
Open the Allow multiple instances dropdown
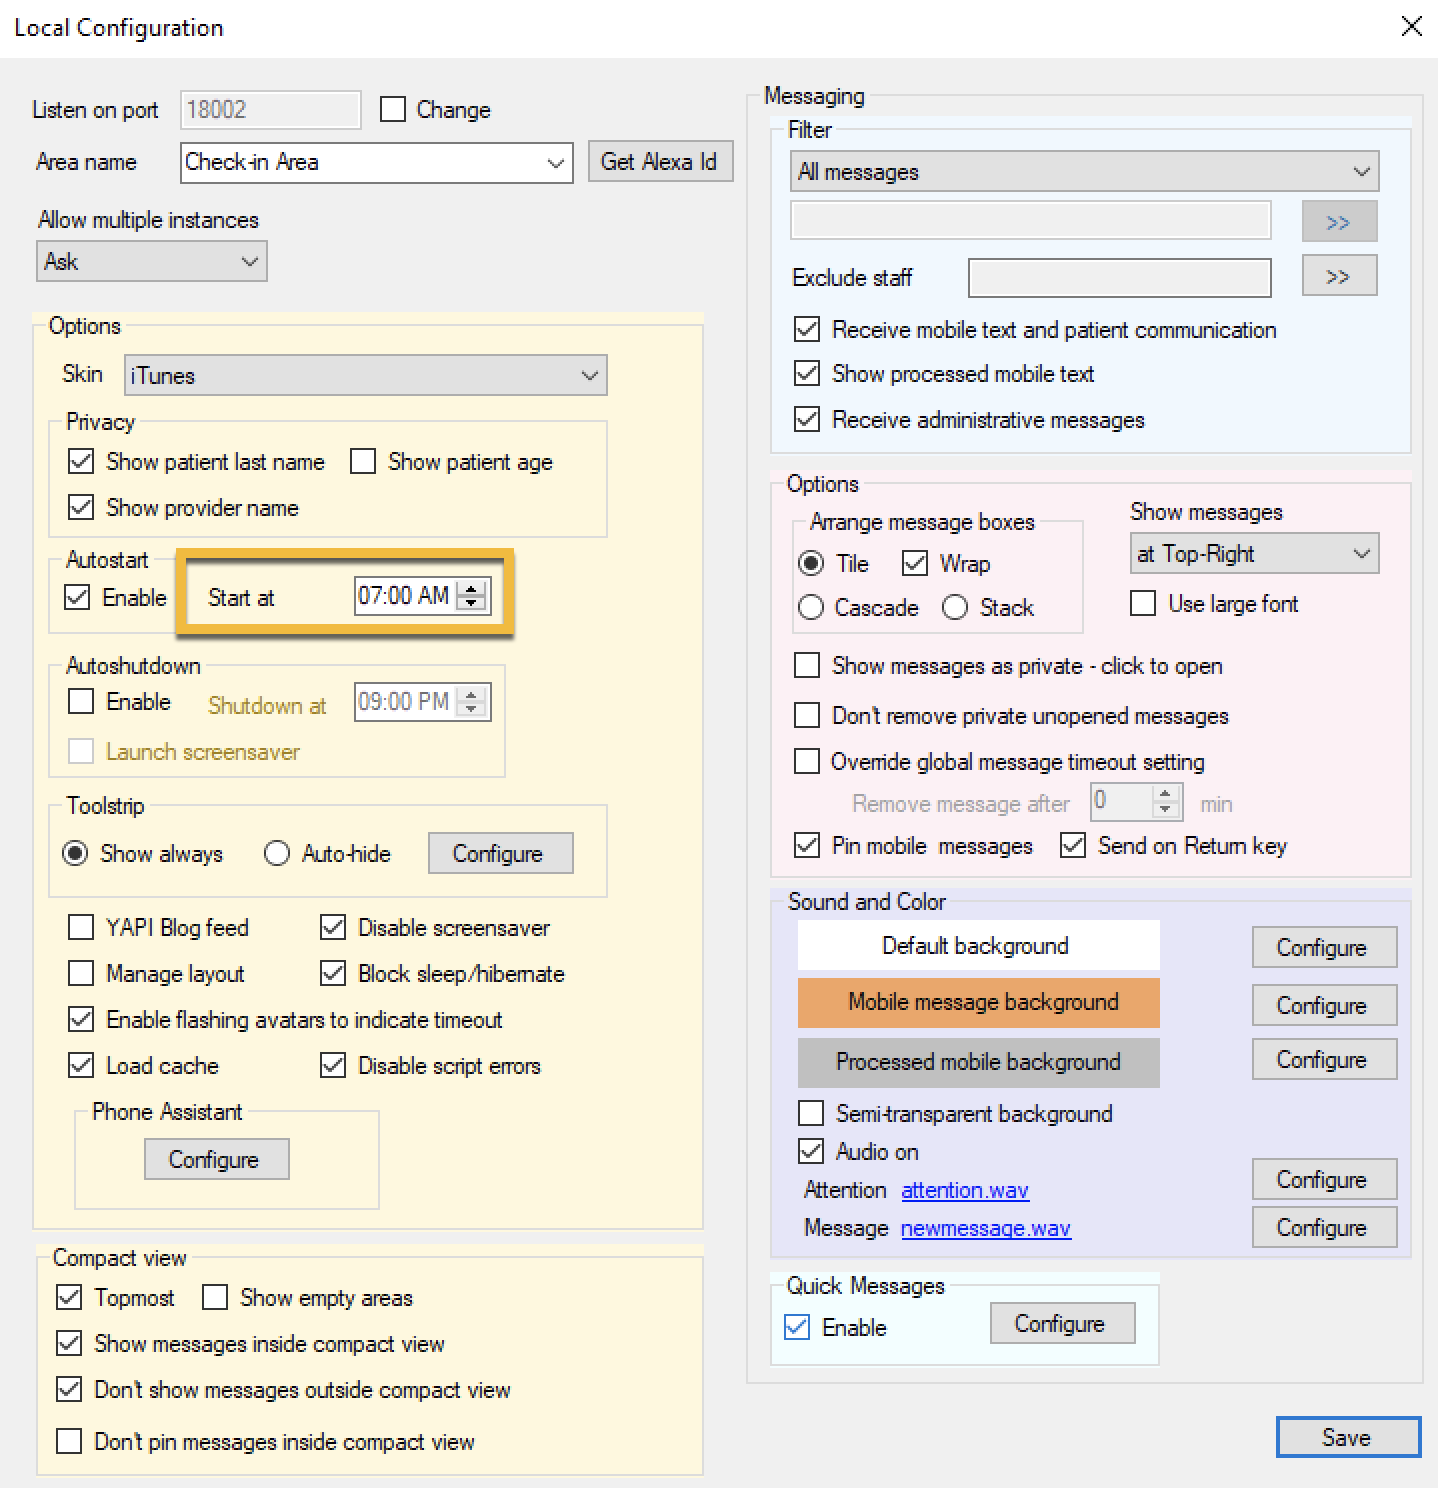click(152, 261)
